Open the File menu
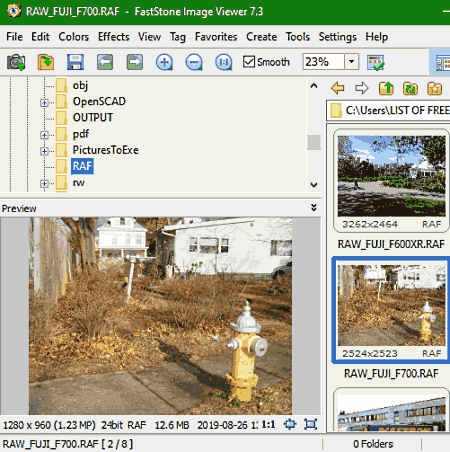The width and height of the screenshot is (450, 452). (14, 37)
